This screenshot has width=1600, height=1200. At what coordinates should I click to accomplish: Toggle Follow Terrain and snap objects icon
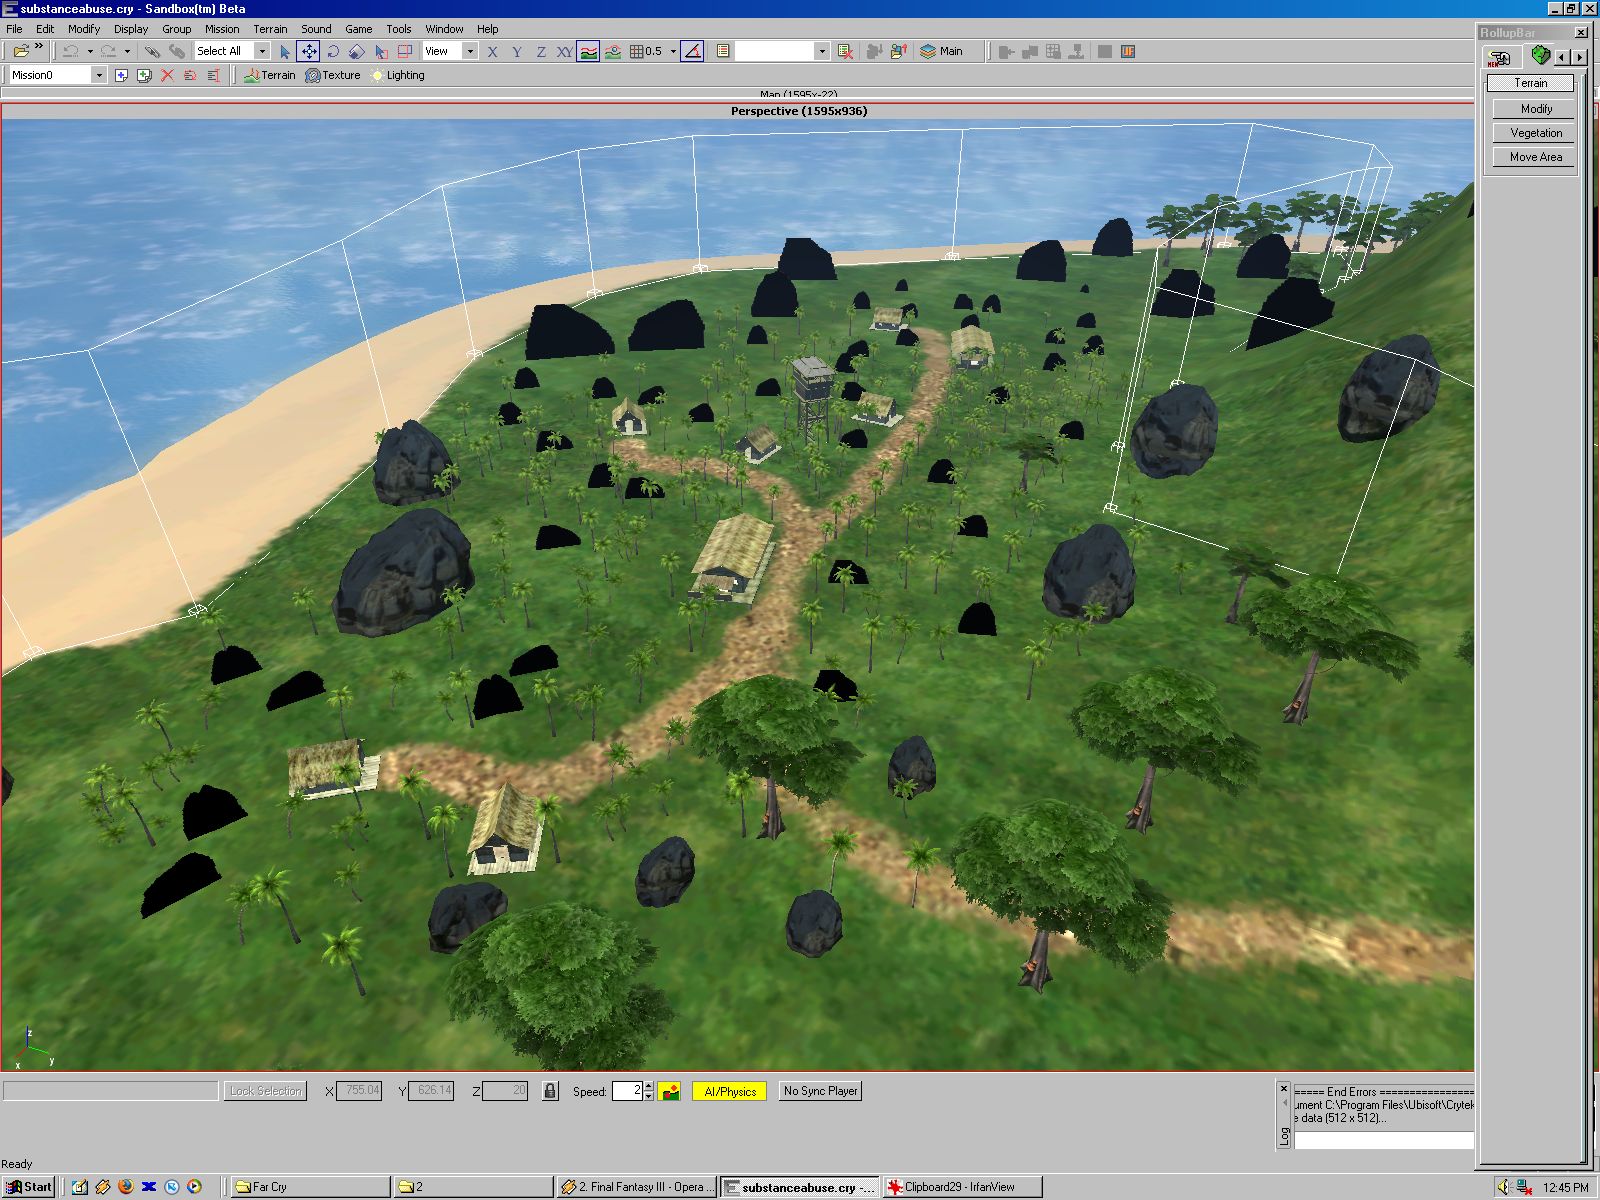(x=613, y=51)
